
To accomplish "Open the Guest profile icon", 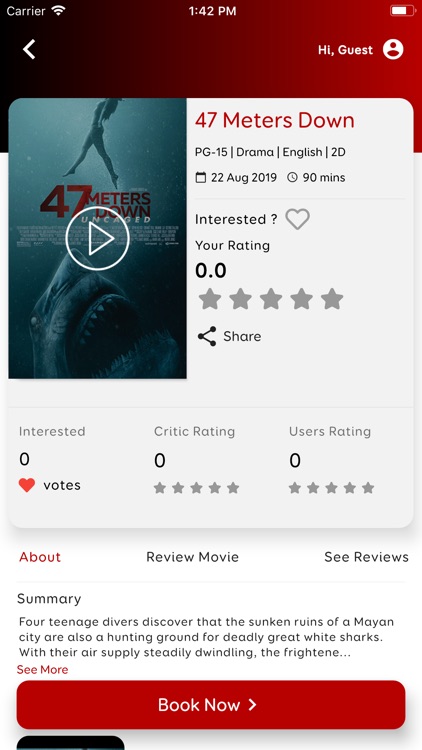I will click(393, 49).
